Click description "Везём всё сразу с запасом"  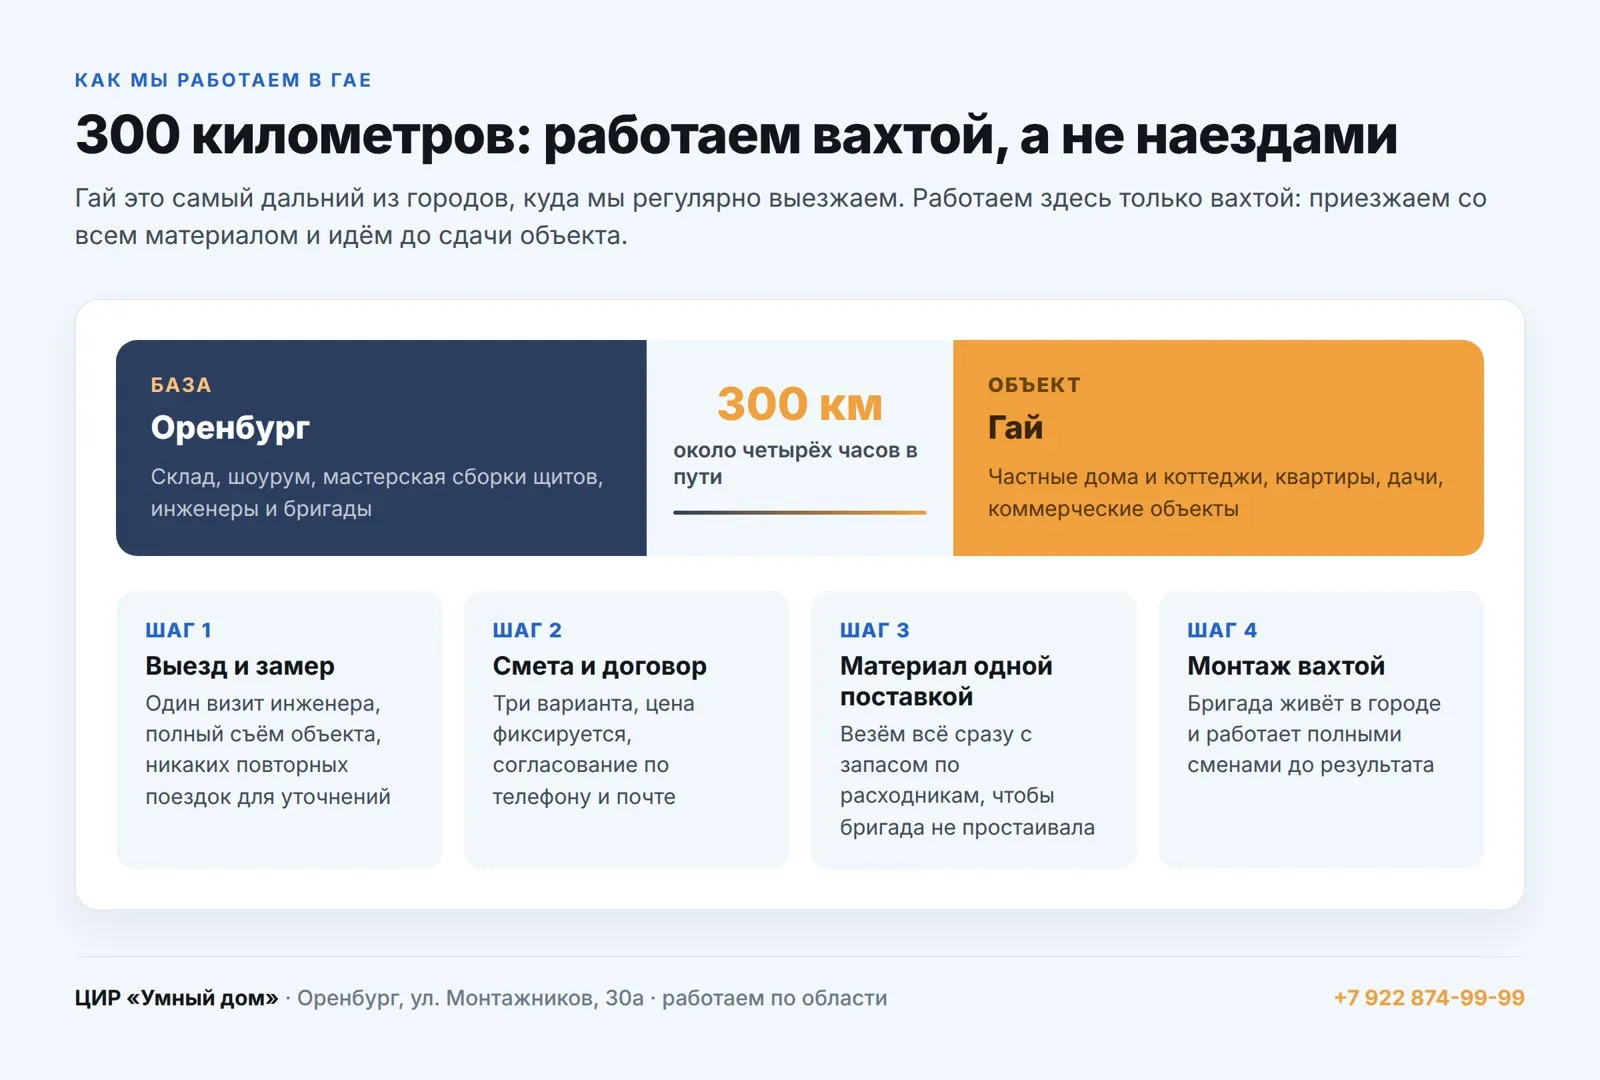point(967,781)
